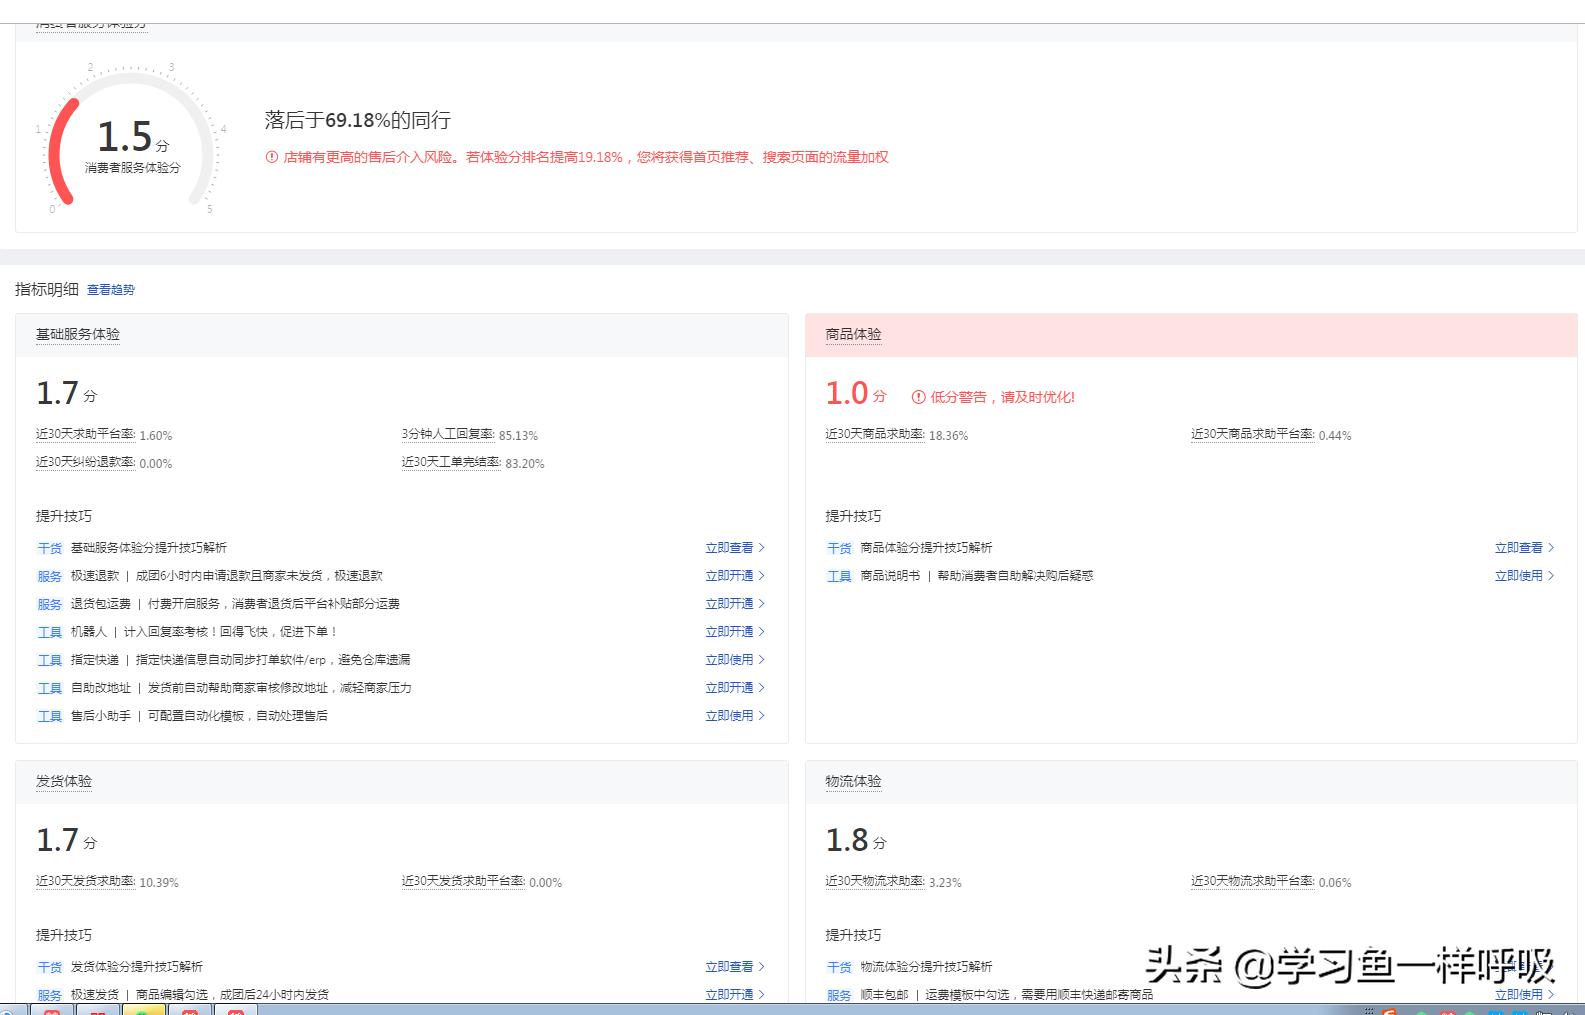Click chevron after 立即使用 in 指定快递 row
Screen dimensions: 1585x1015
(x=762, y=660)
